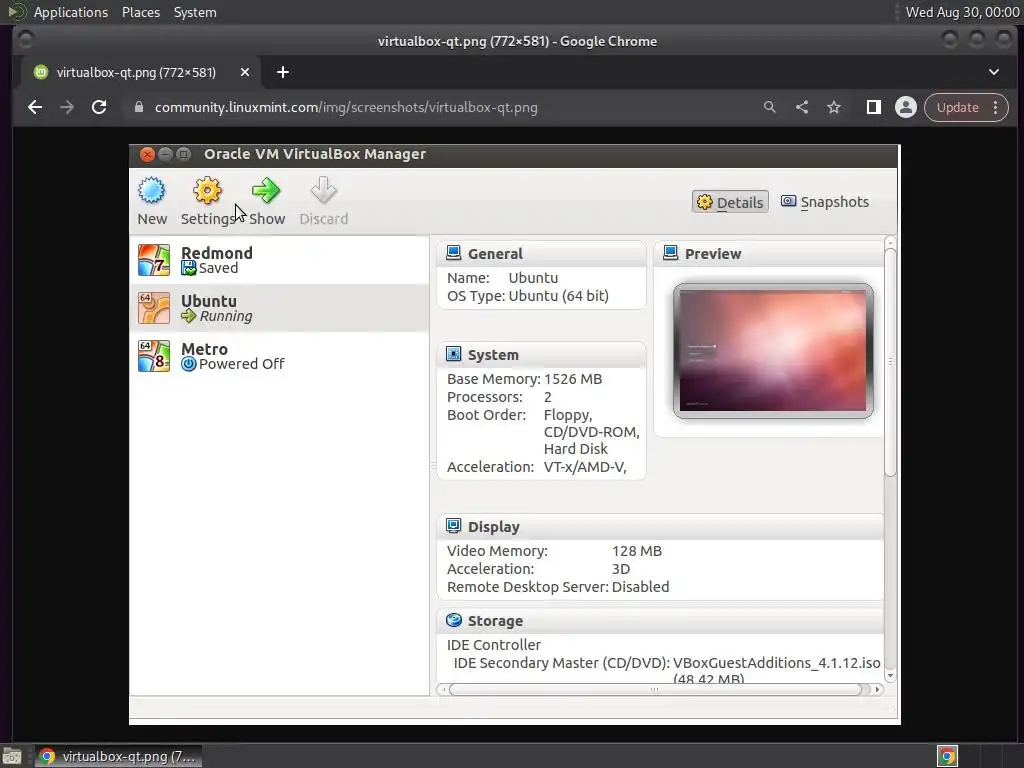1024x768 pixels.
Task: Select the Redmond Windows 7 VM icon
Action: click(x=154, y=260)
